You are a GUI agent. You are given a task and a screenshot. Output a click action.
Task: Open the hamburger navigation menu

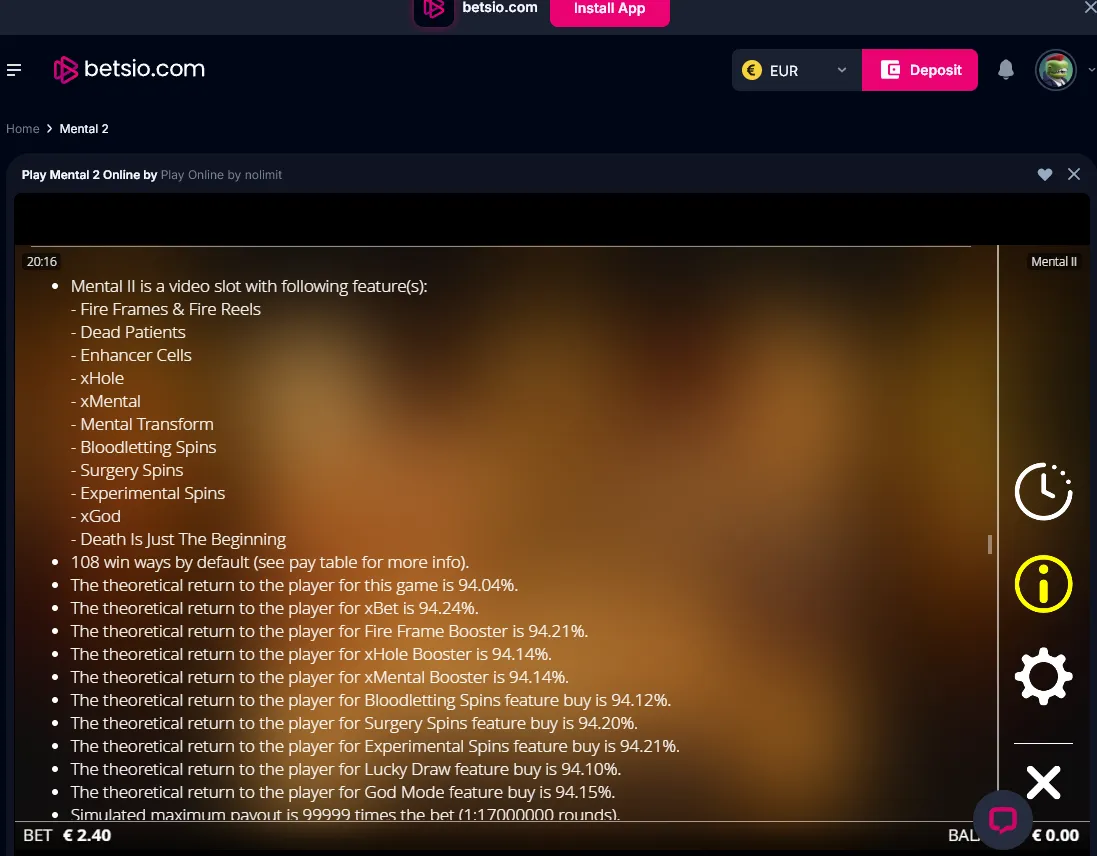click(x=14, y=70)
